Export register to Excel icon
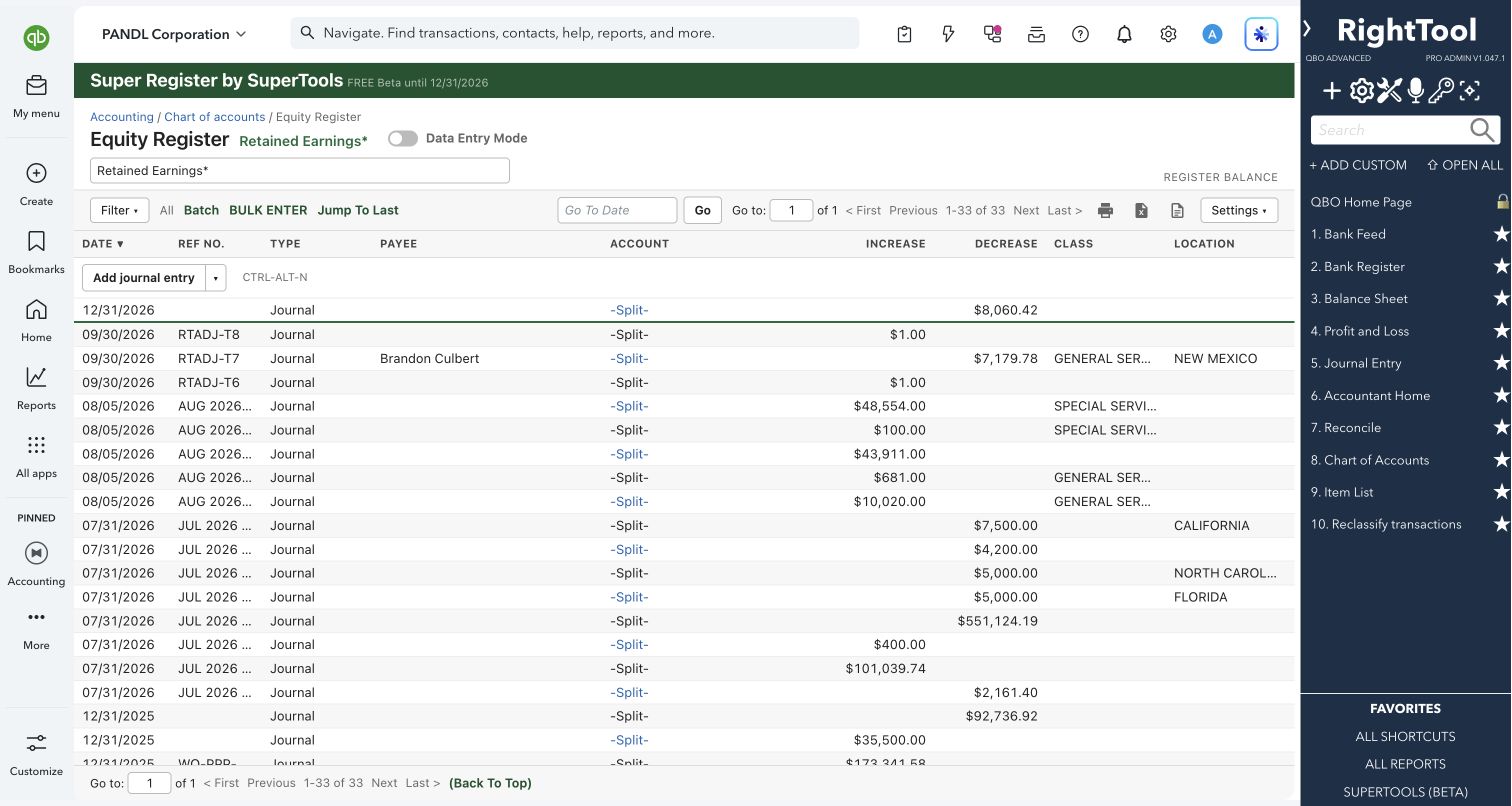 point(1141,210)
